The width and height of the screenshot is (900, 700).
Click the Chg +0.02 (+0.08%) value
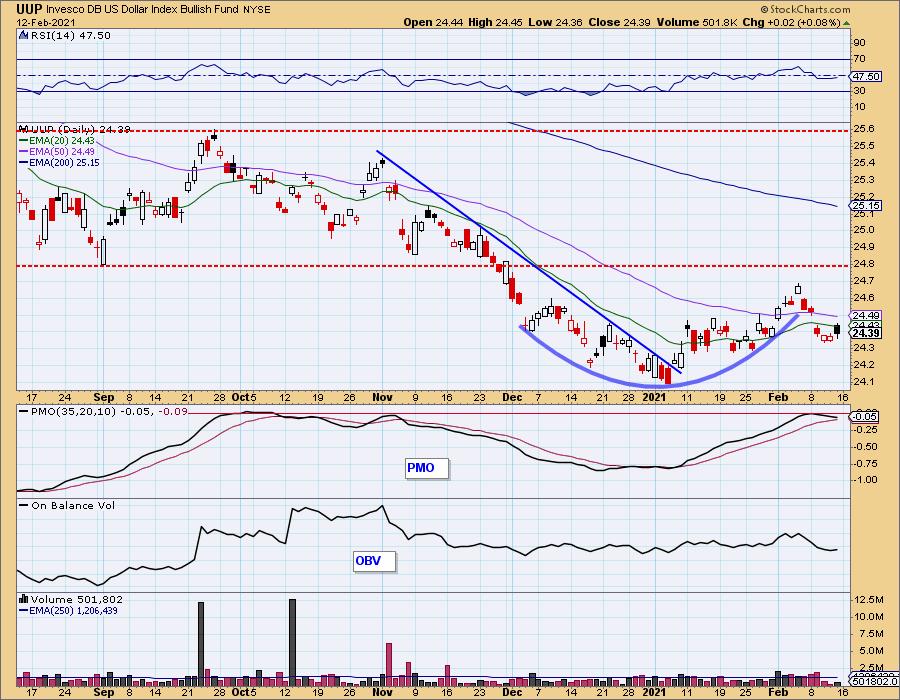[791, 22]
